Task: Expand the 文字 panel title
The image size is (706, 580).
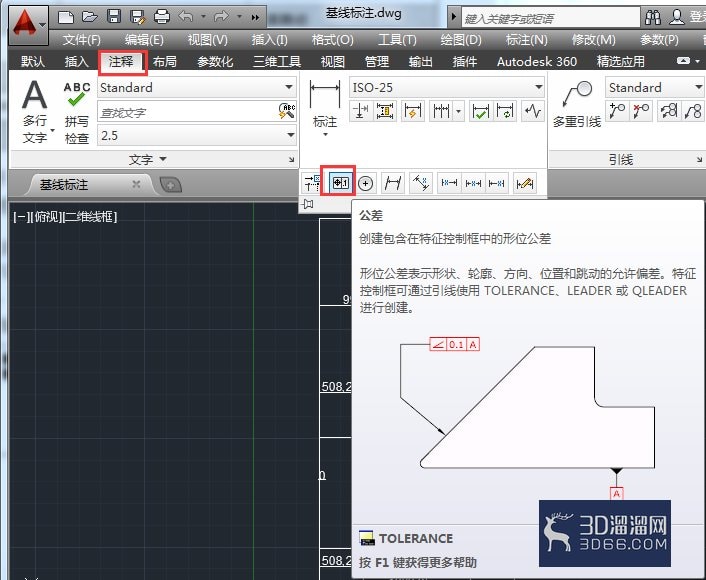Action: tap(147, 159)
